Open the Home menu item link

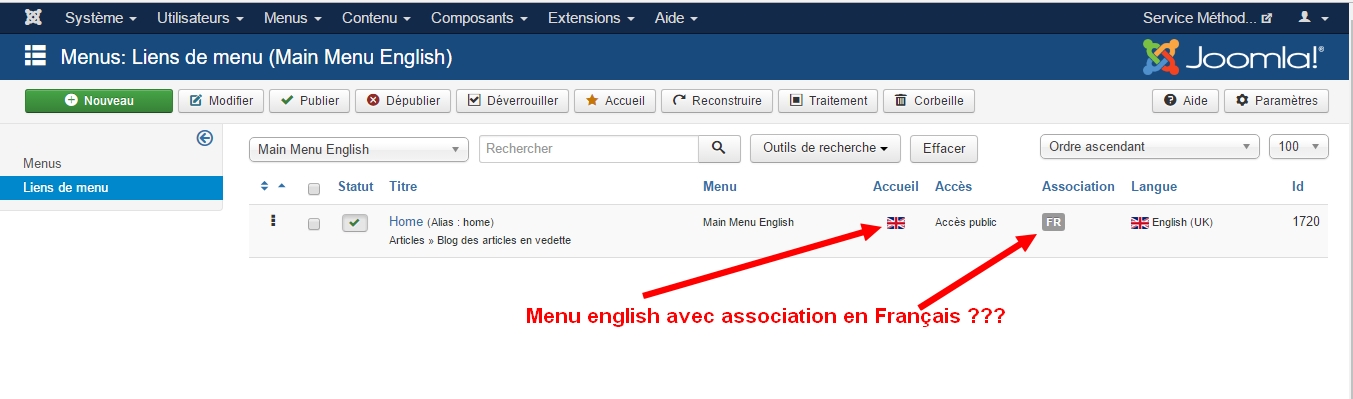406,221
